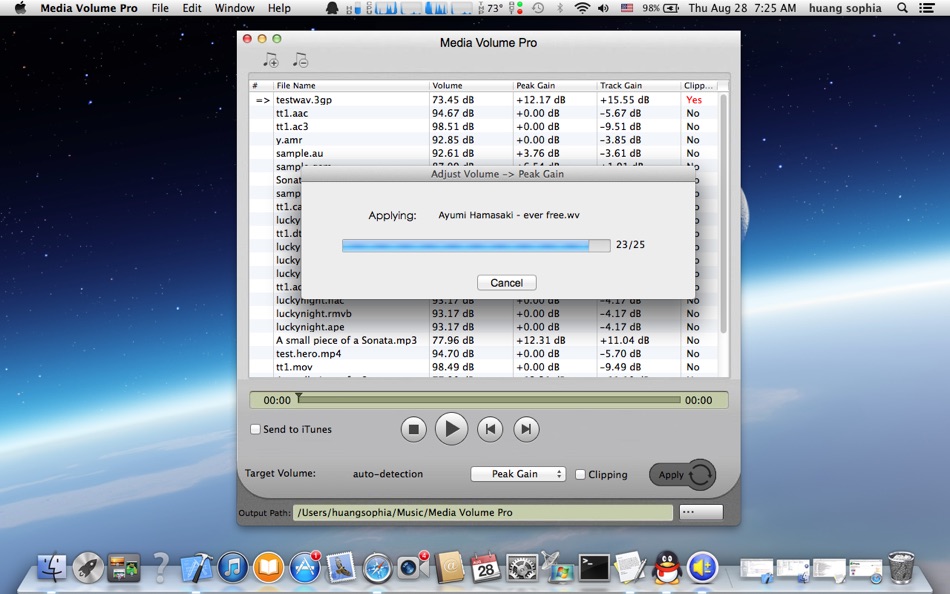Select the tt1.ac3 file row
This screenshot has height=594, width=950.
pyautogui.click(x=483, y=127)
